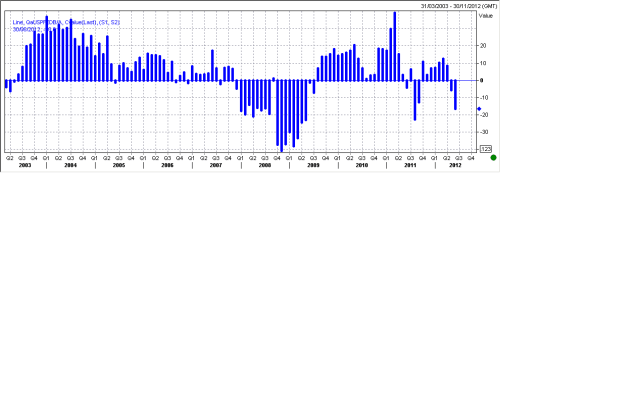The height and width of the screenshot is (403, 640).
Task: Select the 2011 year label on timeline
Action: point(410,165)
